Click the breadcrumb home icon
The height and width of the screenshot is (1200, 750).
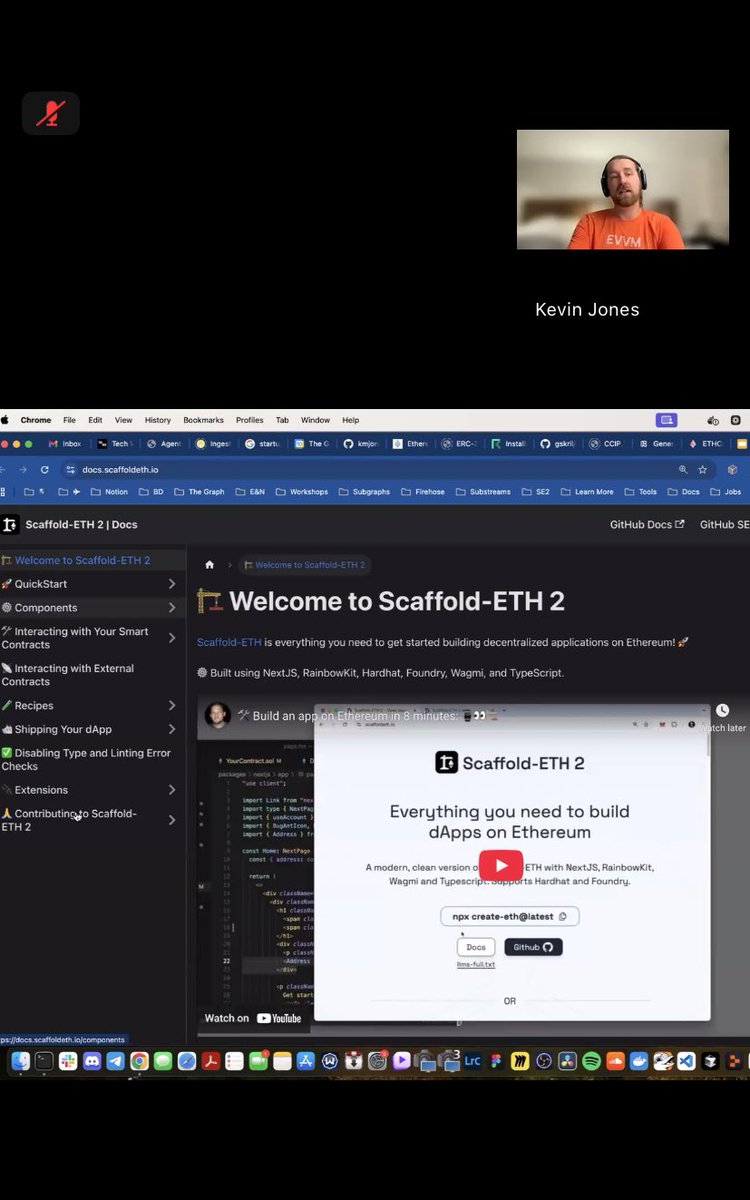[210, 565]
